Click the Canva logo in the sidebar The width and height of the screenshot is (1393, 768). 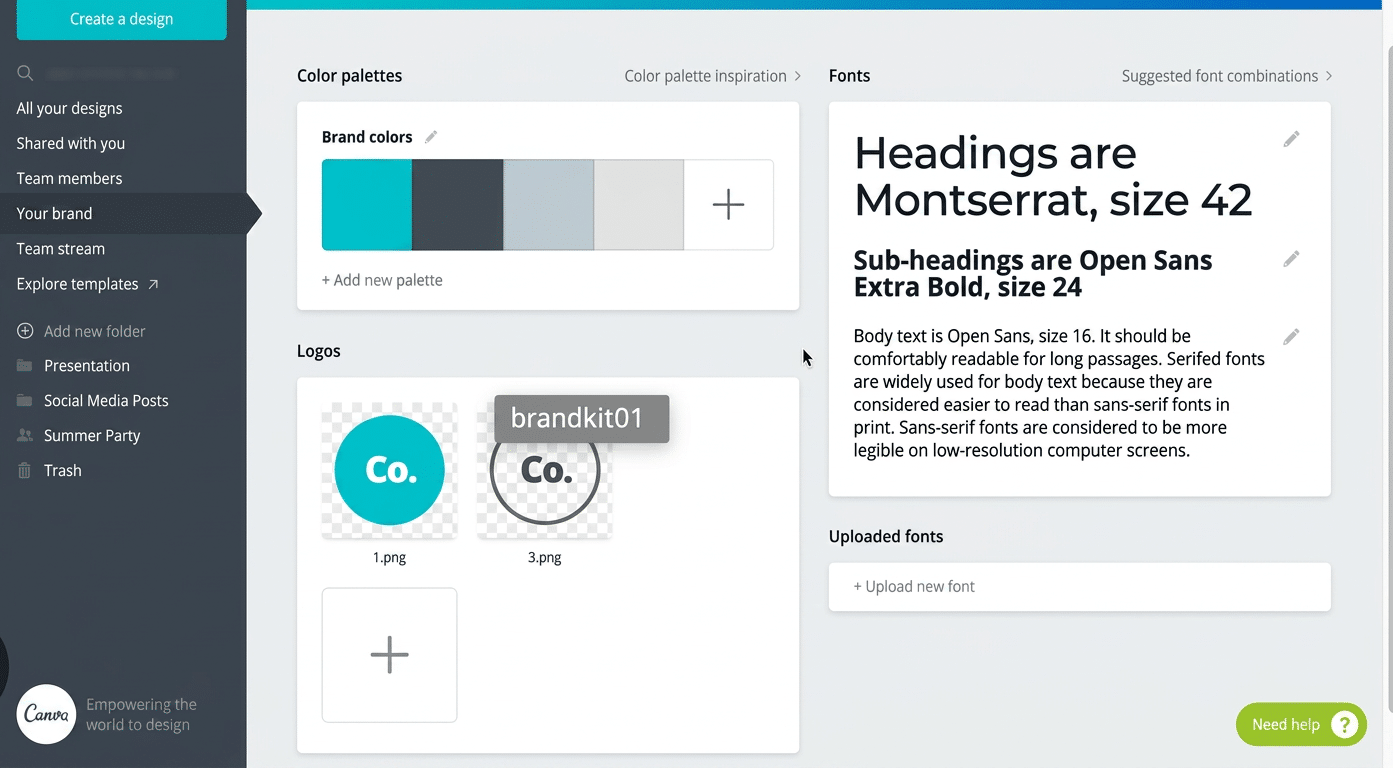point(46,714)
